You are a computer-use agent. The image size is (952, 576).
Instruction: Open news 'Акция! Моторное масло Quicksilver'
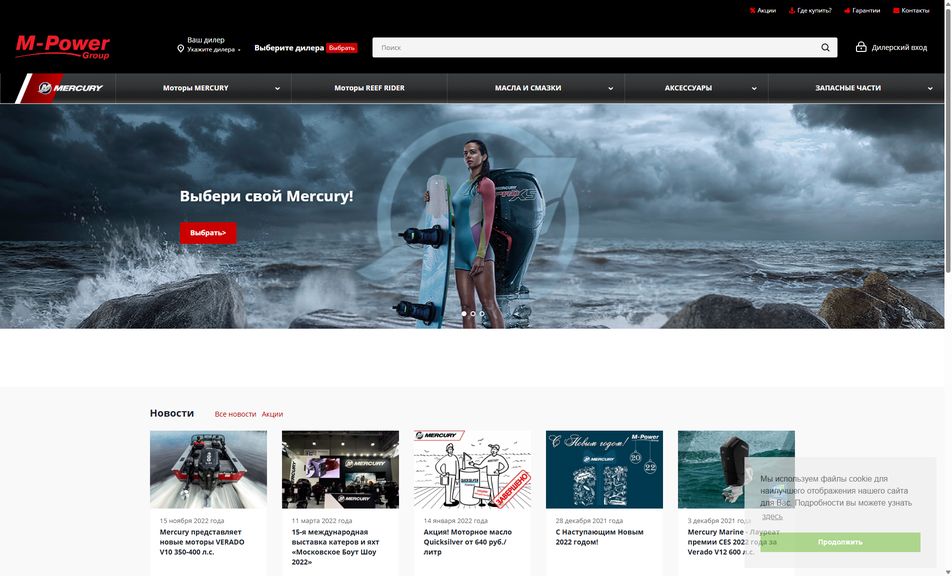468,542
